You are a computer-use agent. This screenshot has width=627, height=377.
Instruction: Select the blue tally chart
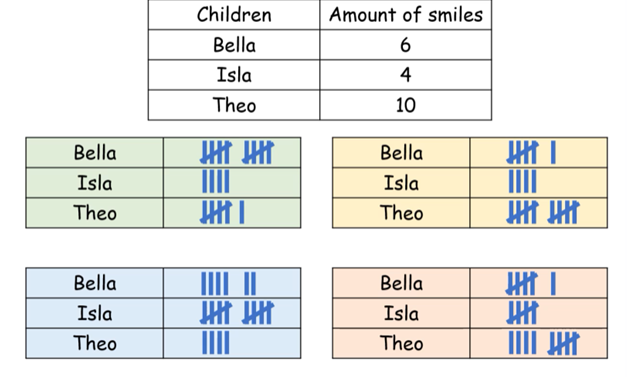[163, 313]
